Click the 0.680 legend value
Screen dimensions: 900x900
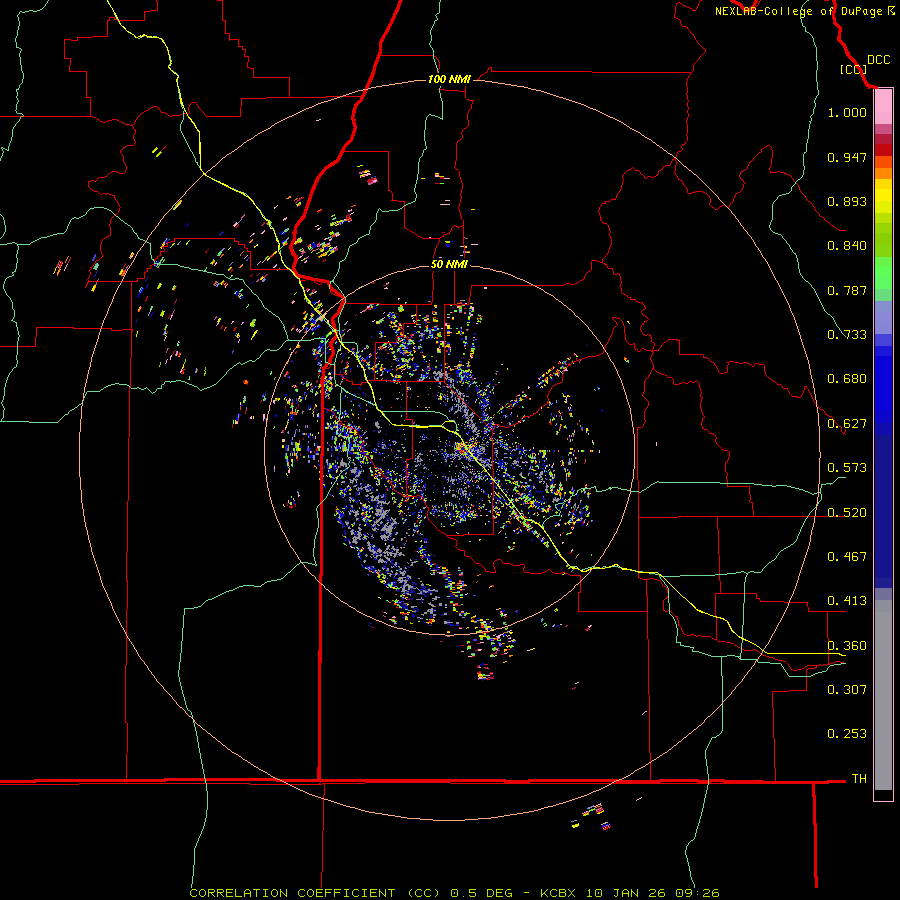pyautogui.click(x=847, y=379)
